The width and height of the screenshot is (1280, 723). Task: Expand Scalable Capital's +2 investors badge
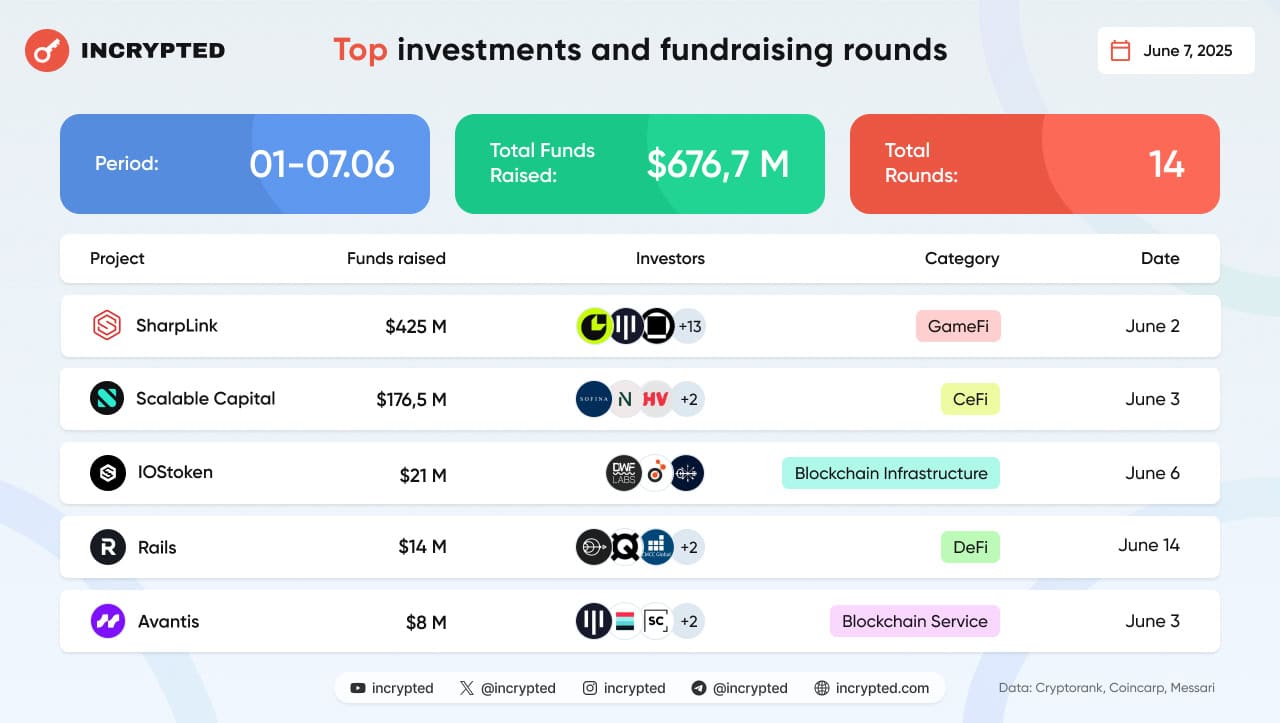point(688,399)
